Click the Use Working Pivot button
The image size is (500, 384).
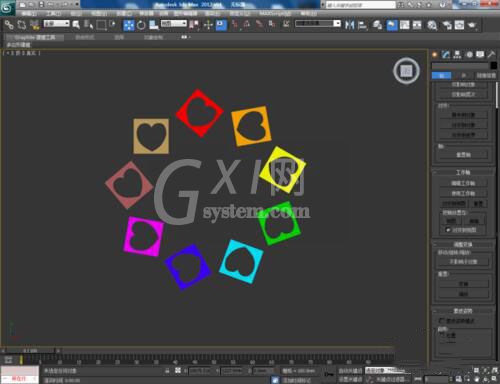pyautogui.click(x=463, y=193)
